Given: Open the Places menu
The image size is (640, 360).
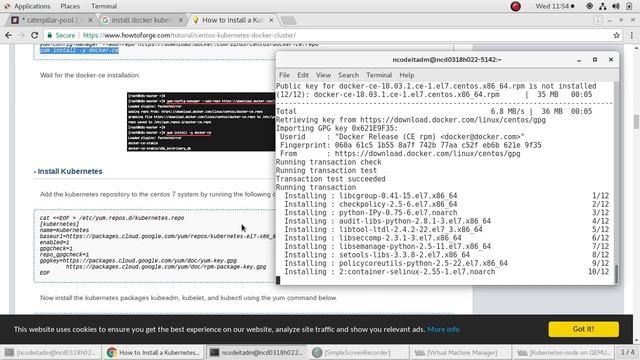Looking at the screenshot, I should [x=70, y=6].
